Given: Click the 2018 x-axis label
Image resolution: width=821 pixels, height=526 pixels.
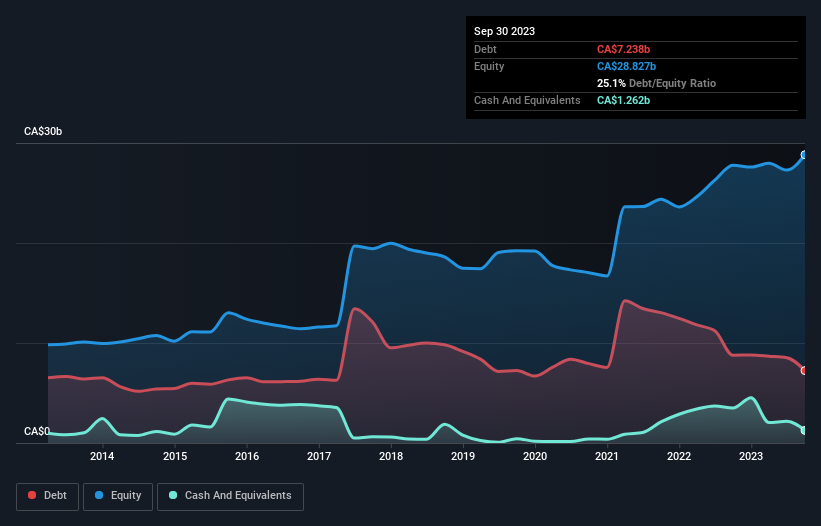Looking at the screenshot, I should click(x=391, y=456).
